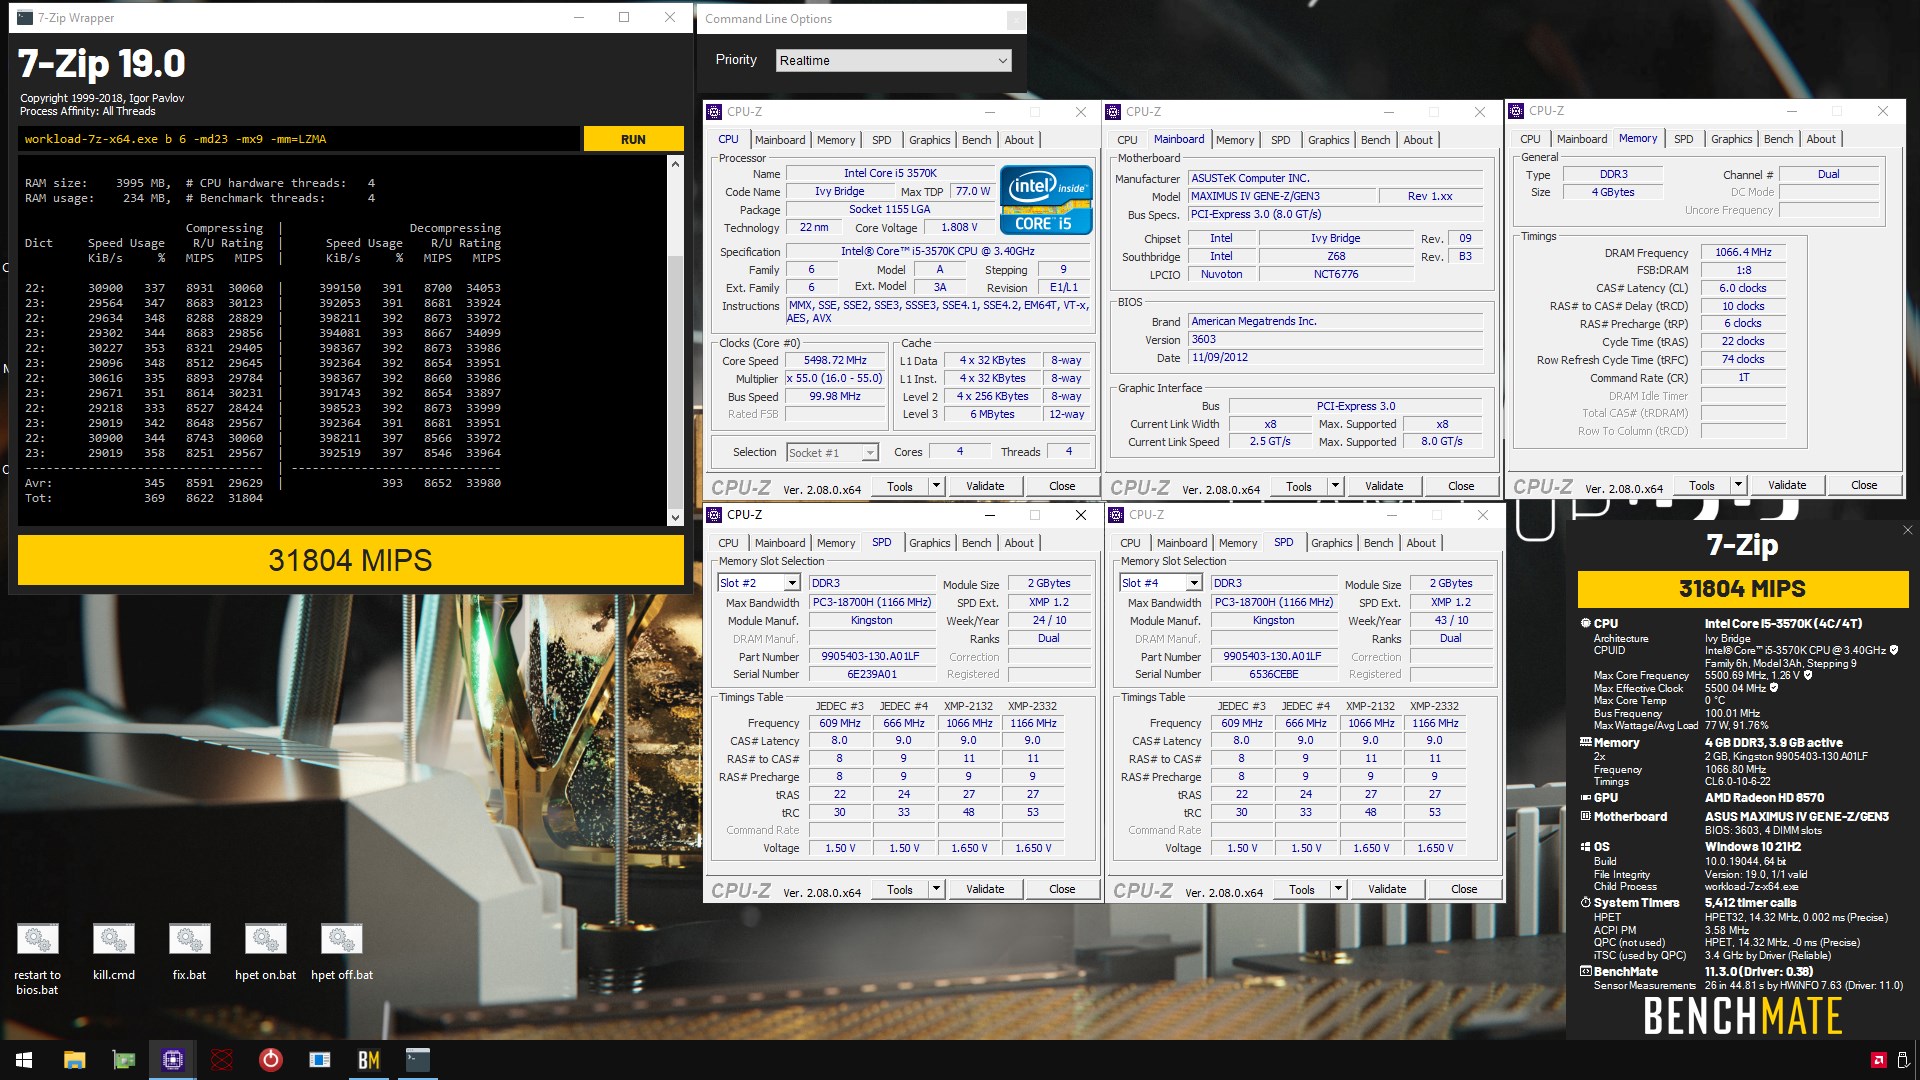Click the CPU-Z taskbar icon
Screen dimensions: 1920x1080
coord(173,1060)
